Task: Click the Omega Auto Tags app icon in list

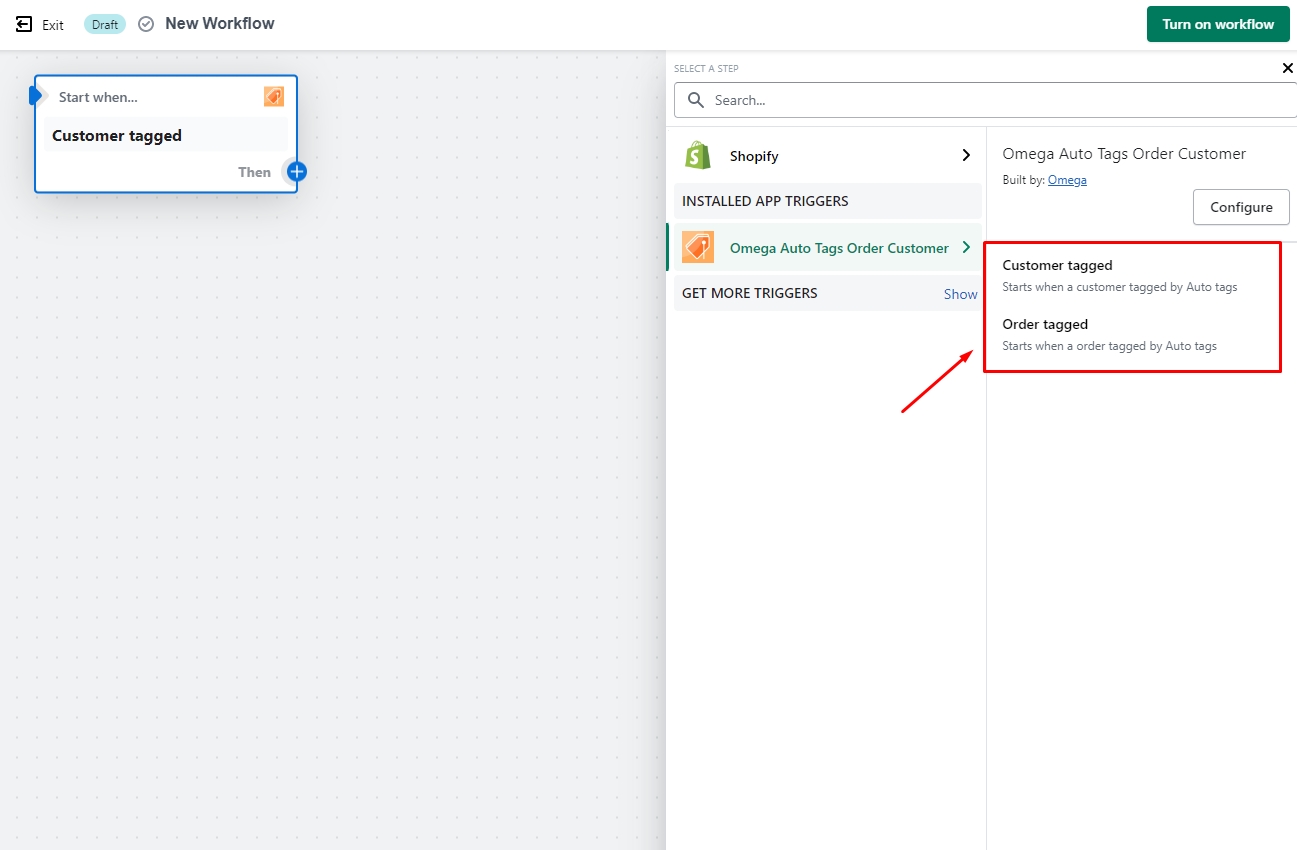Action: (x=697, y=247)
